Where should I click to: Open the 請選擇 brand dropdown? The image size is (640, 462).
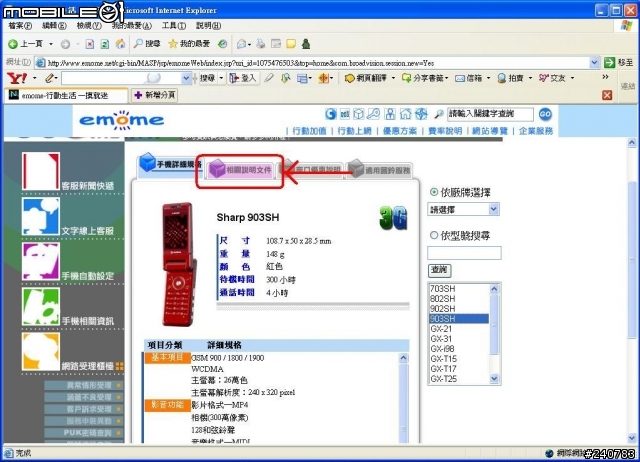pyautogui.click(x=463, y=209)
